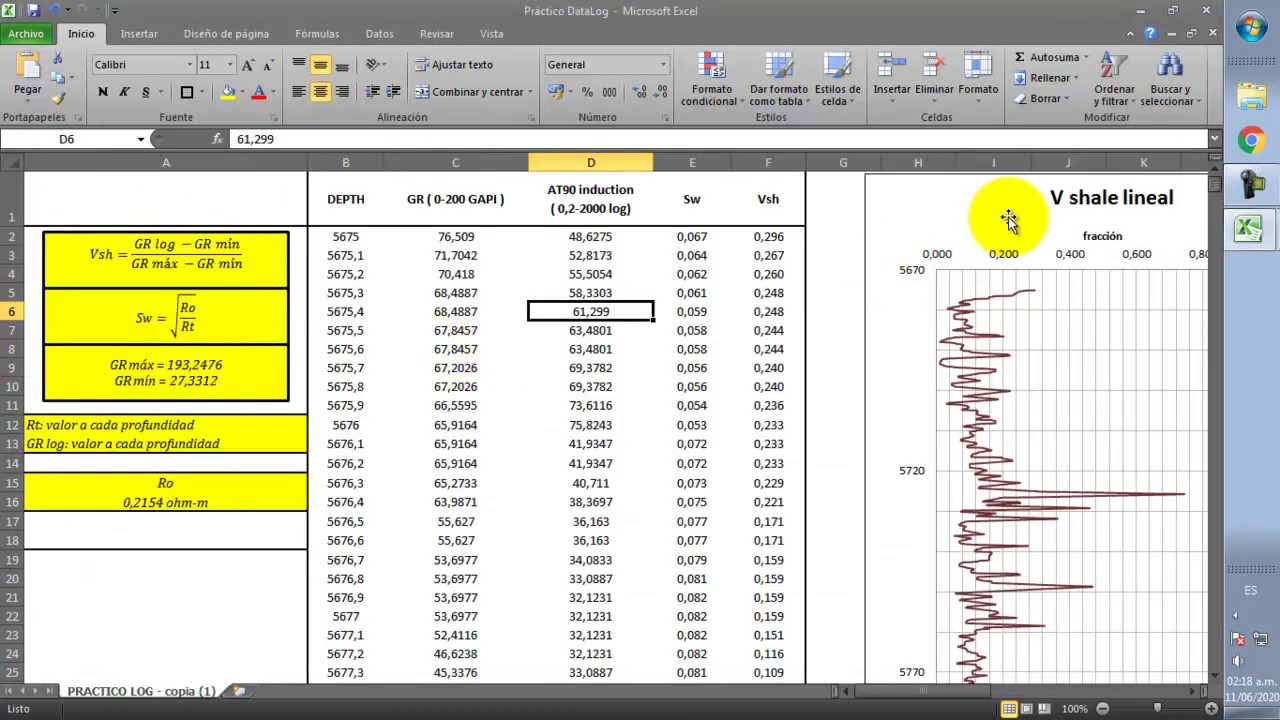1280x720 pixels.
Task: Toggle underline S formatting
Action: [146, 92]
